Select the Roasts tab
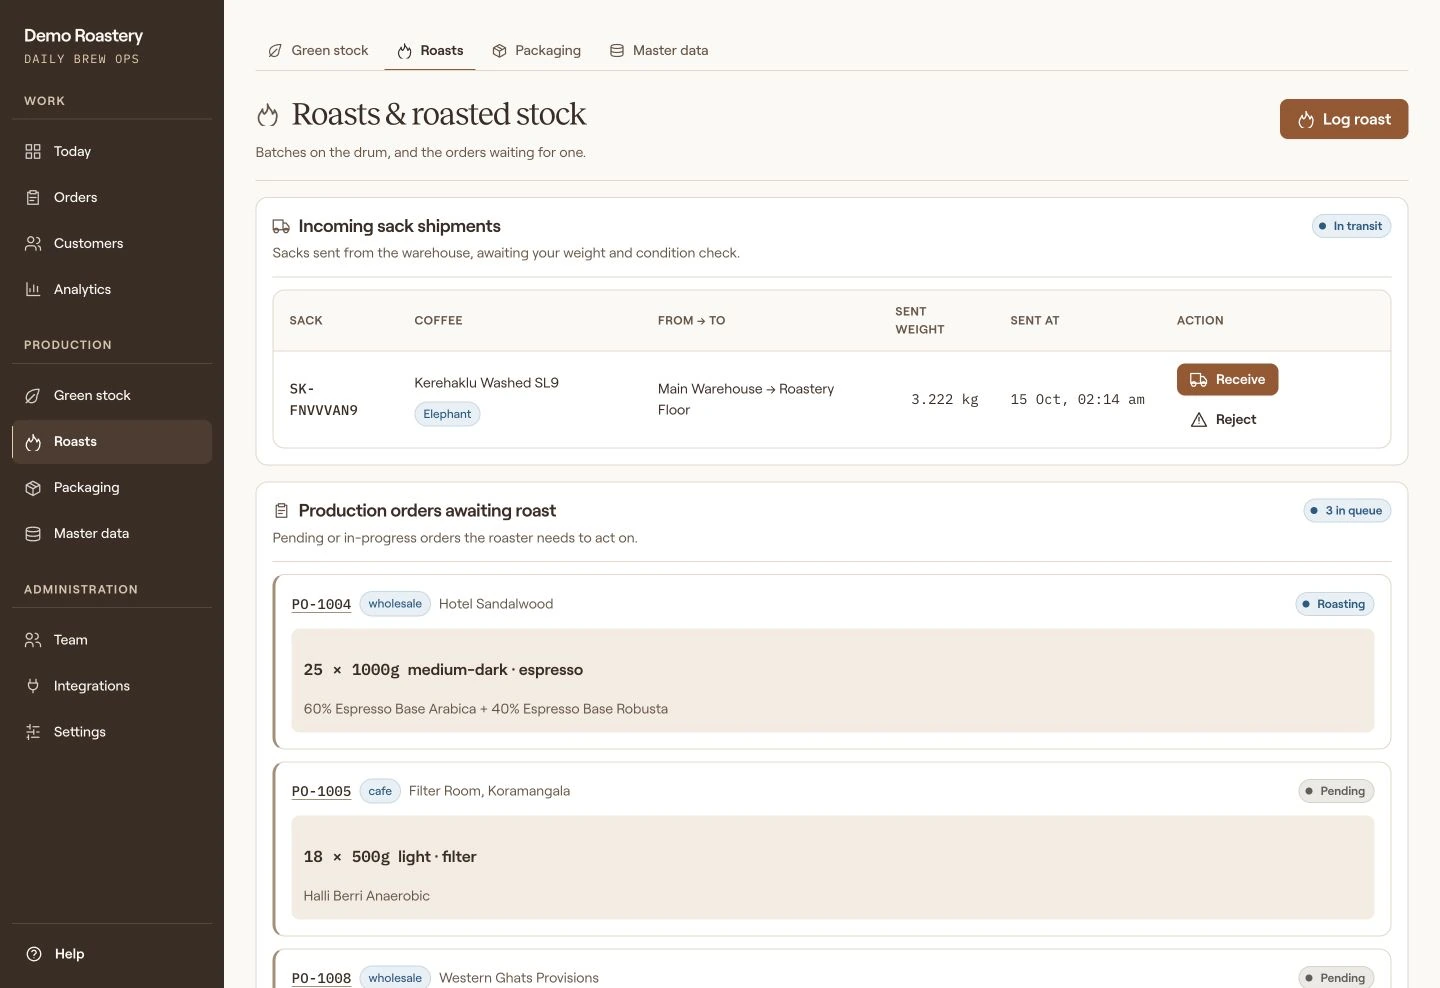The image size is (1440, 988). click(430, 51)
